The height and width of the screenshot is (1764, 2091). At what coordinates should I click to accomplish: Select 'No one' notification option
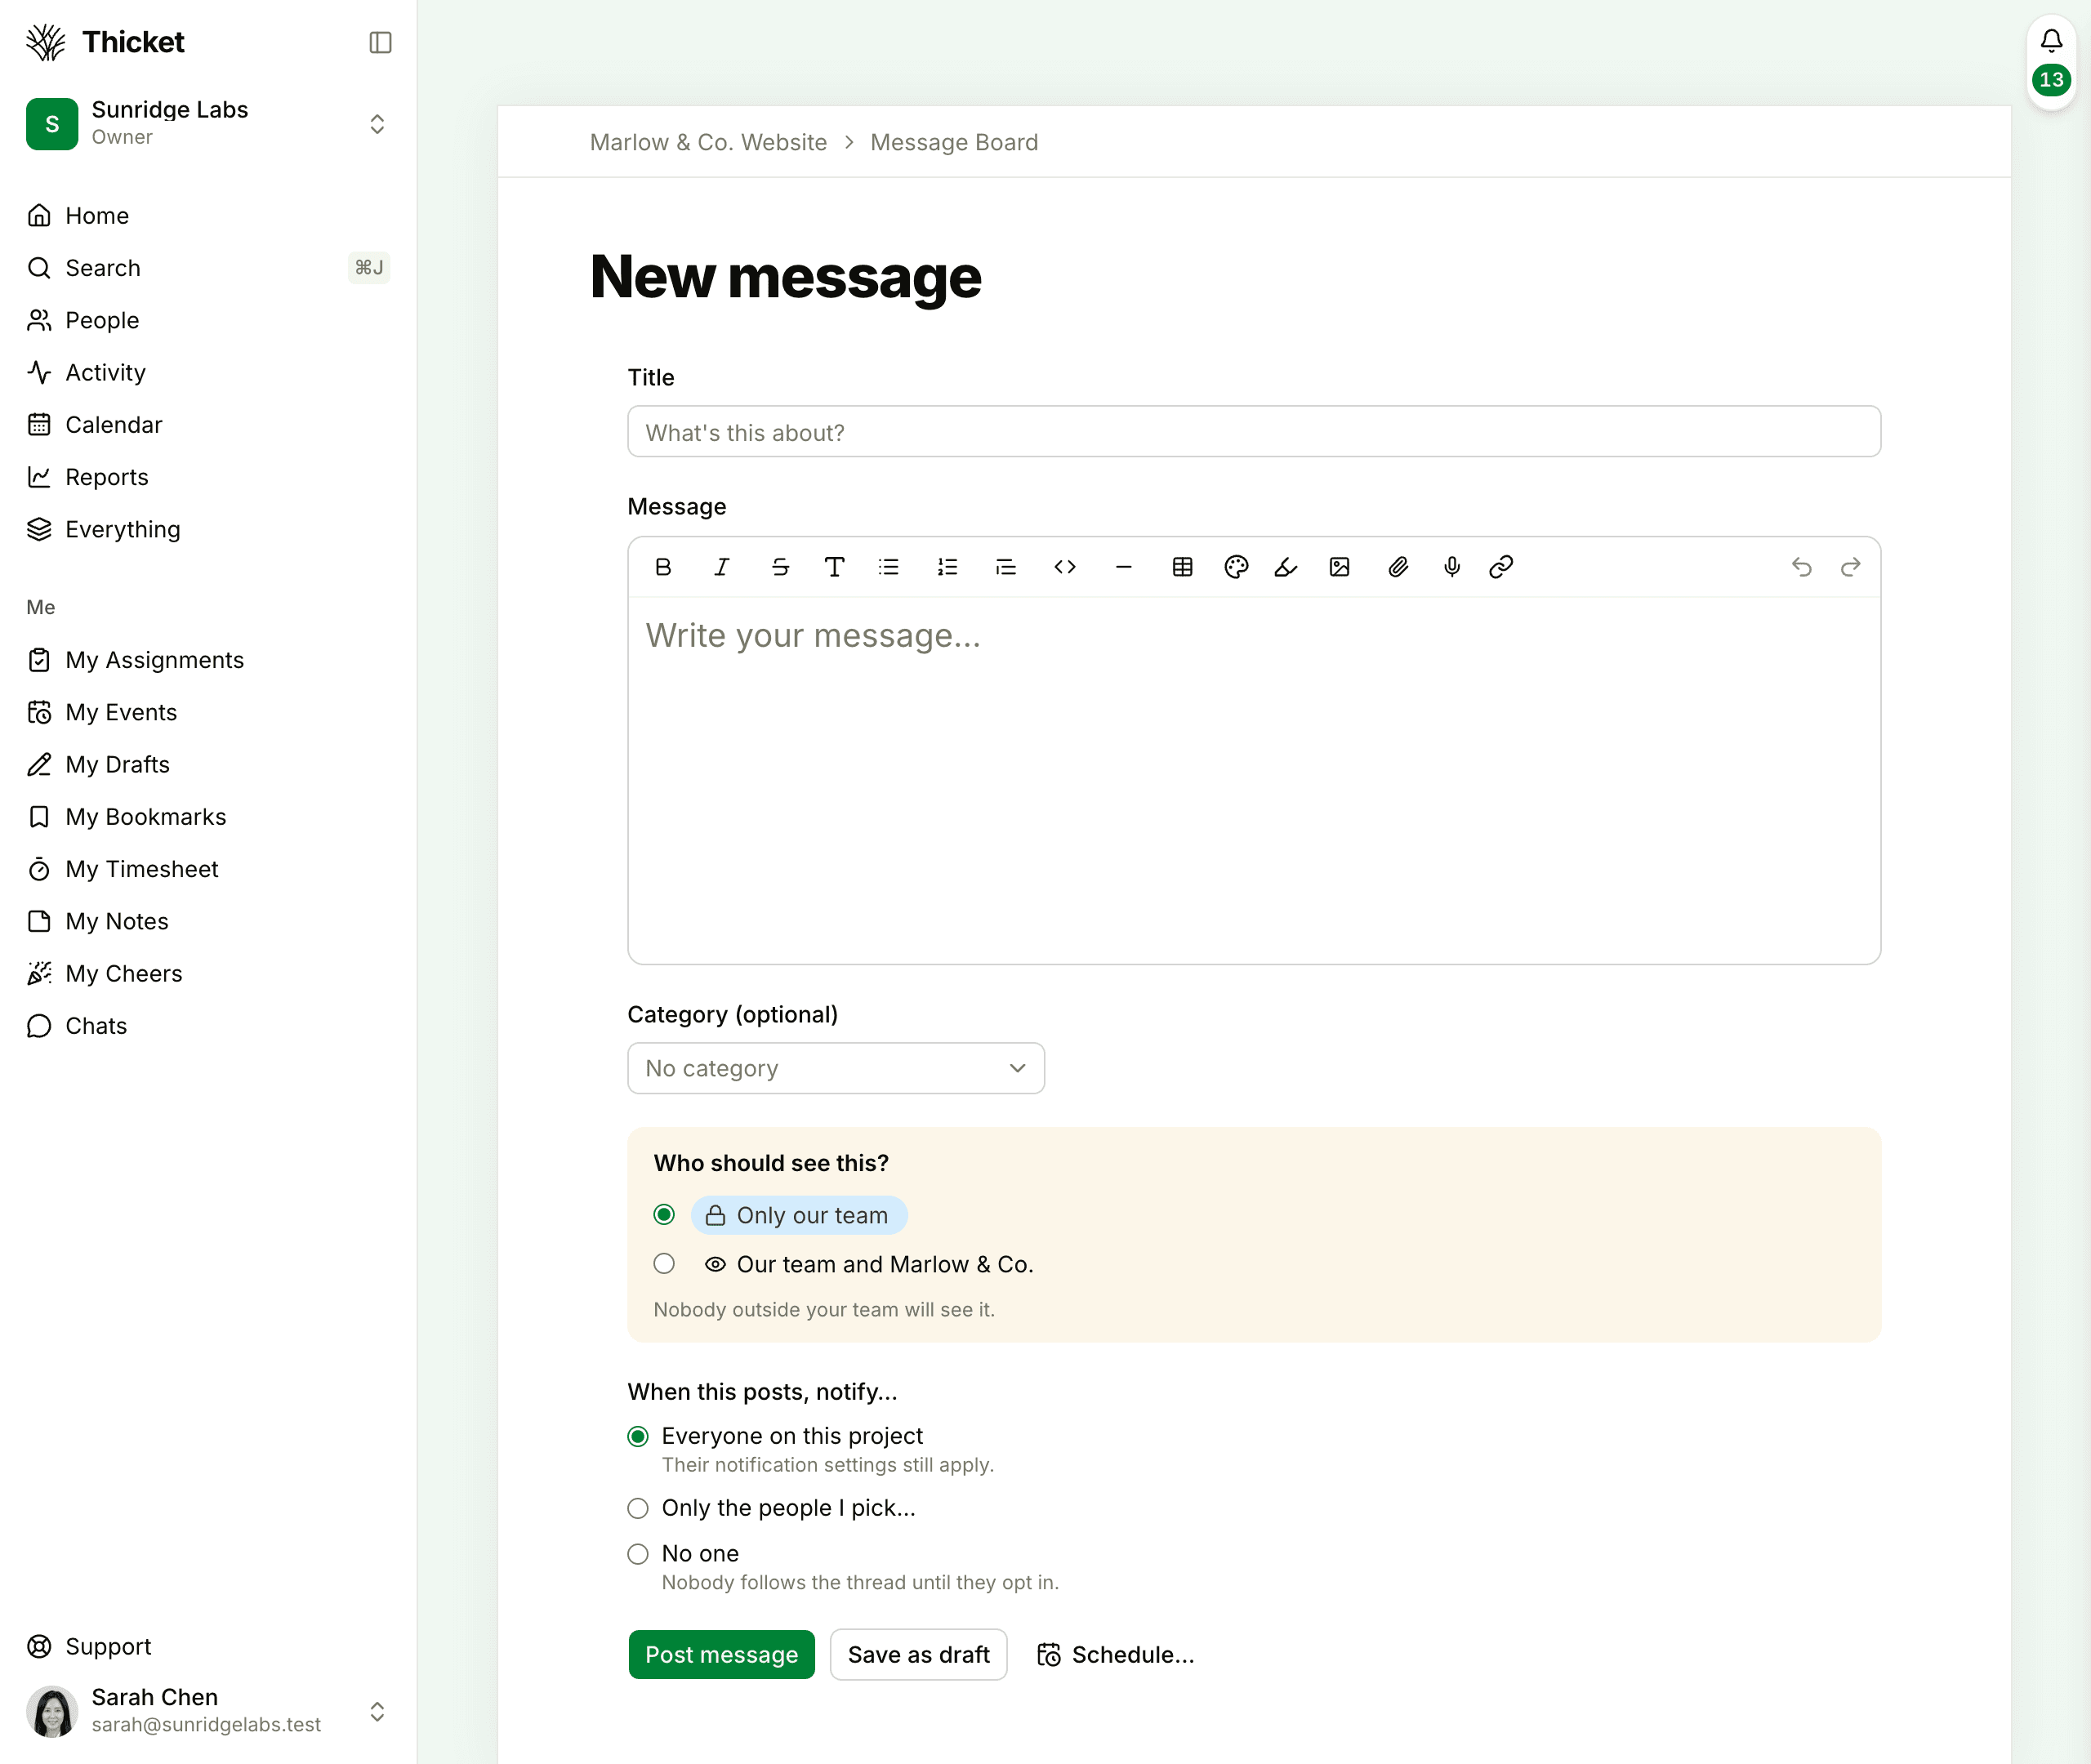[x=638, y=1554]
